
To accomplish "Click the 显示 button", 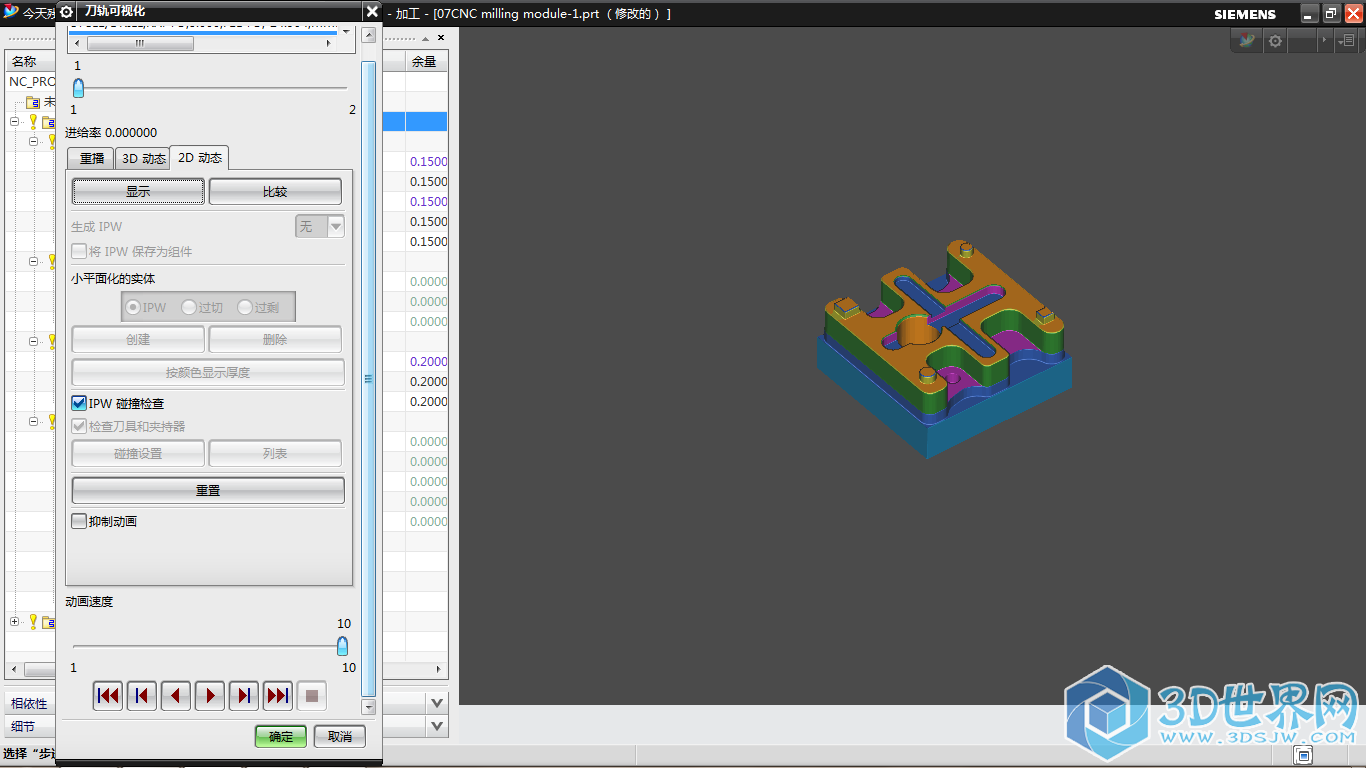I will pos(138,191).
